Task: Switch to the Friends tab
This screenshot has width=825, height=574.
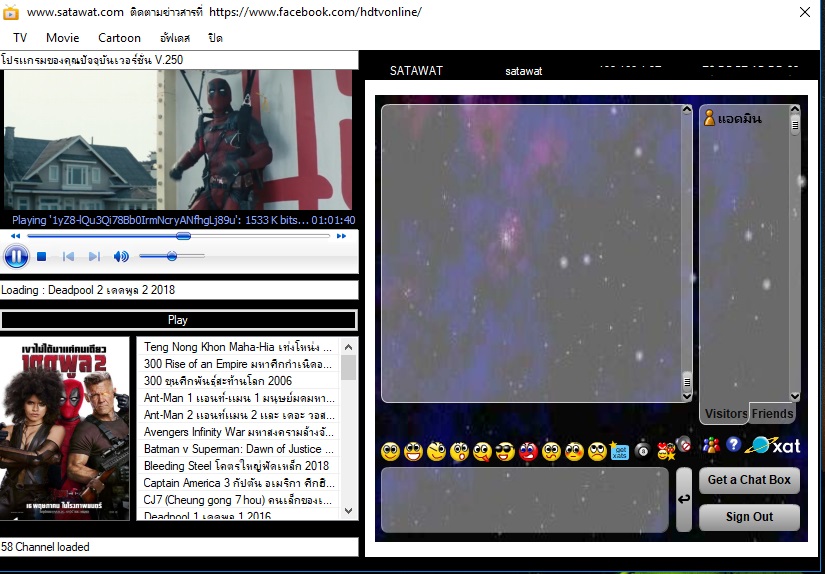Action: (x=772, y=414)
